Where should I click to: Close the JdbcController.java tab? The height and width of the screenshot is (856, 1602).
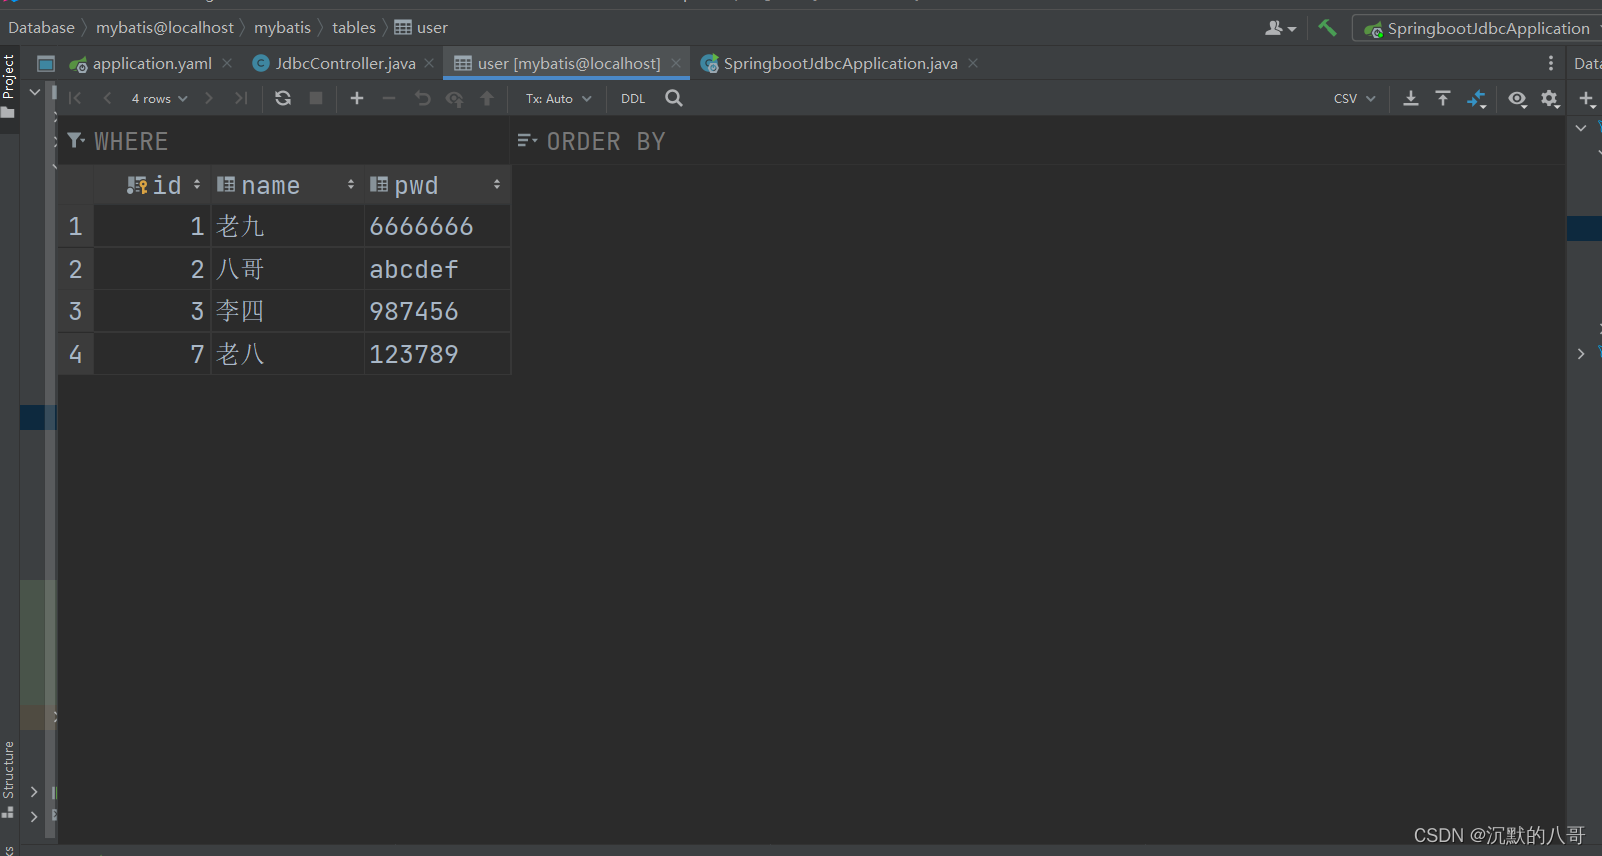(429, 63)
